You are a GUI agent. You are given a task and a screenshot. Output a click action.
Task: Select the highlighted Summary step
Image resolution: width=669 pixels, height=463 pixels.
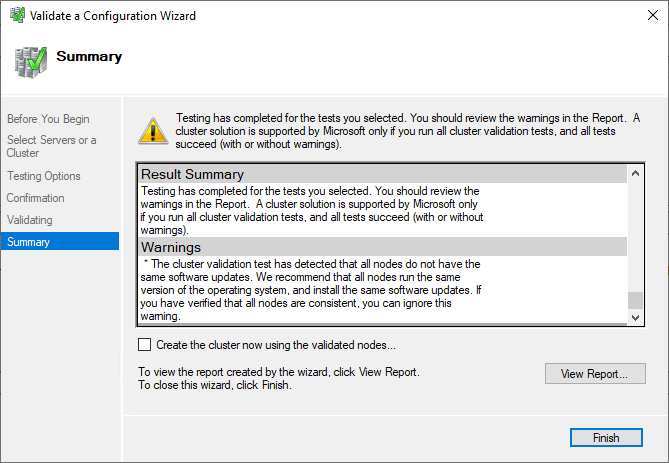[x=28, y=242]
